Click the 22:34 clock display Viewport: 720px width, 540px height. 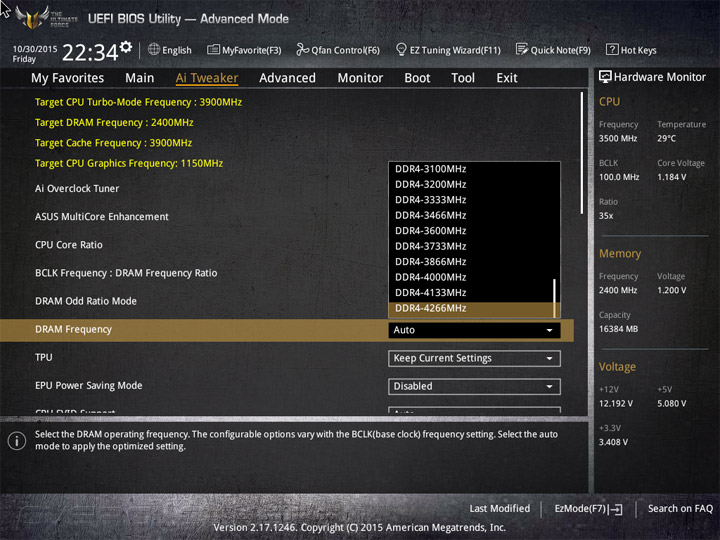click(x=90, y=52)
